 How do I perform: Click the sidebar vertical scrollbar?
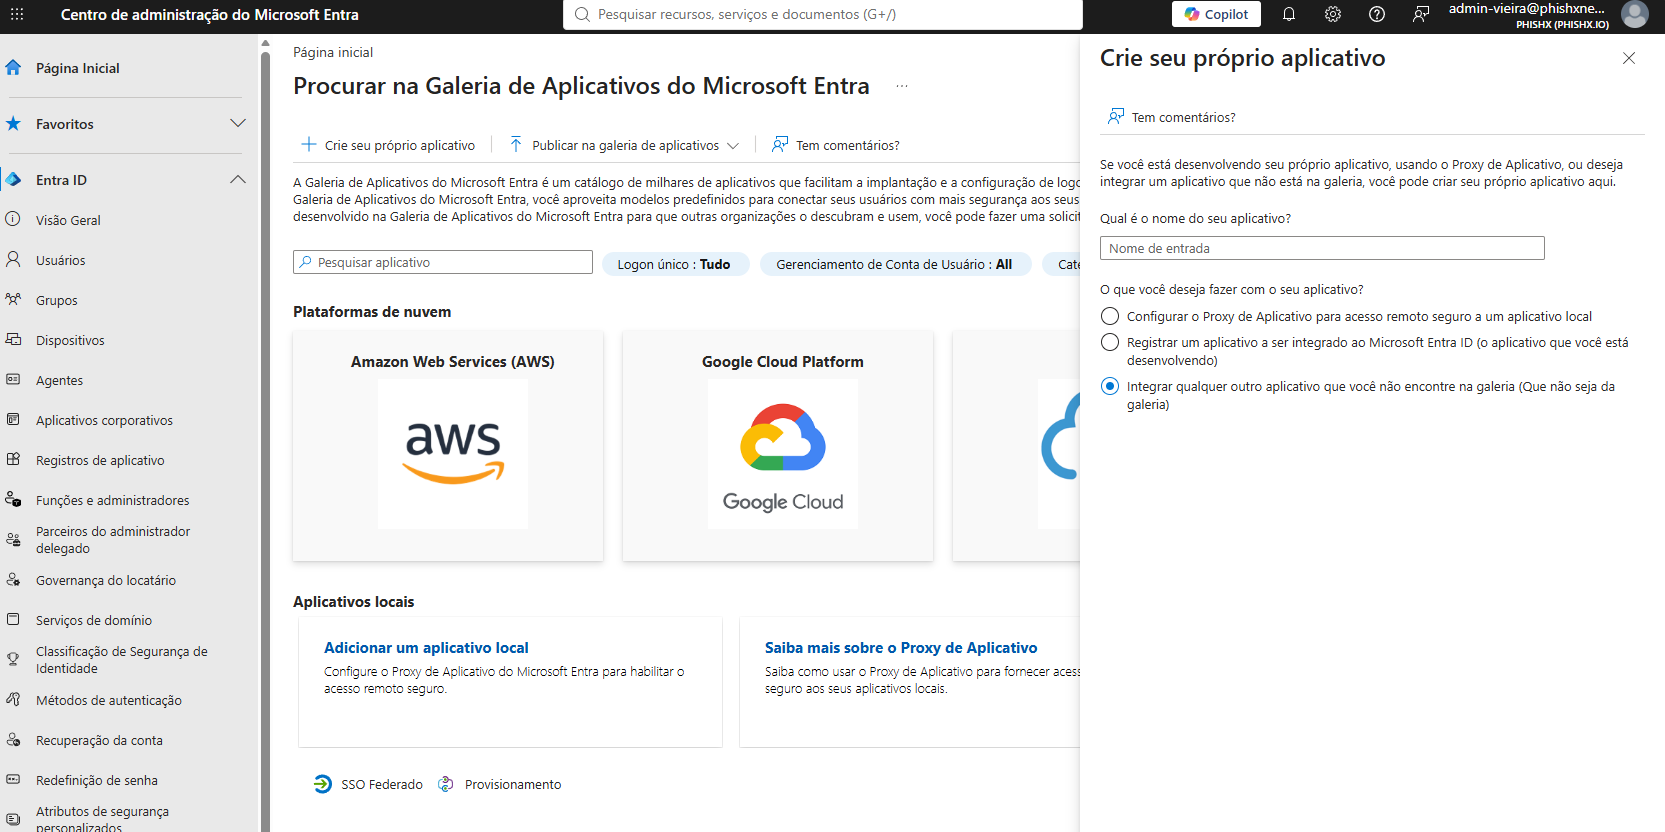(x=265, y=440)
